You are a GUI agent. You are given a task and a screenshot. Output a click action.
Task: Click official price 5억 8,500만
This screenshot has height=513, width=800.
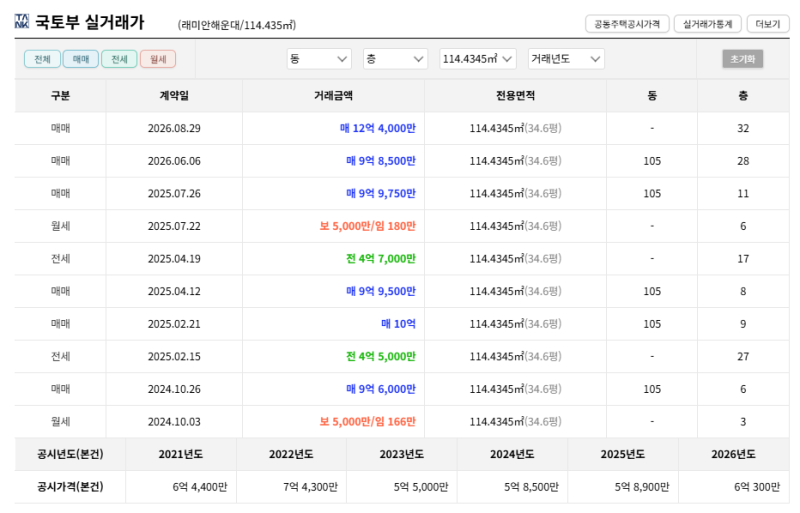click(531, 487)
